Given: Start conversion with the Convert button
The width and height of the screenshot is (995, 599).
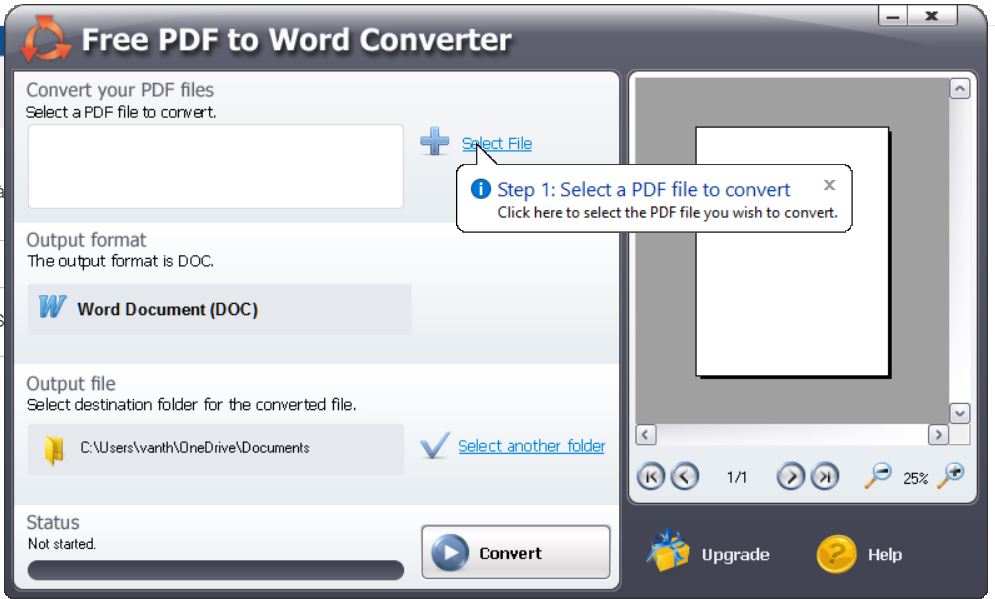Looking at the screenshot, I should 516,552.
